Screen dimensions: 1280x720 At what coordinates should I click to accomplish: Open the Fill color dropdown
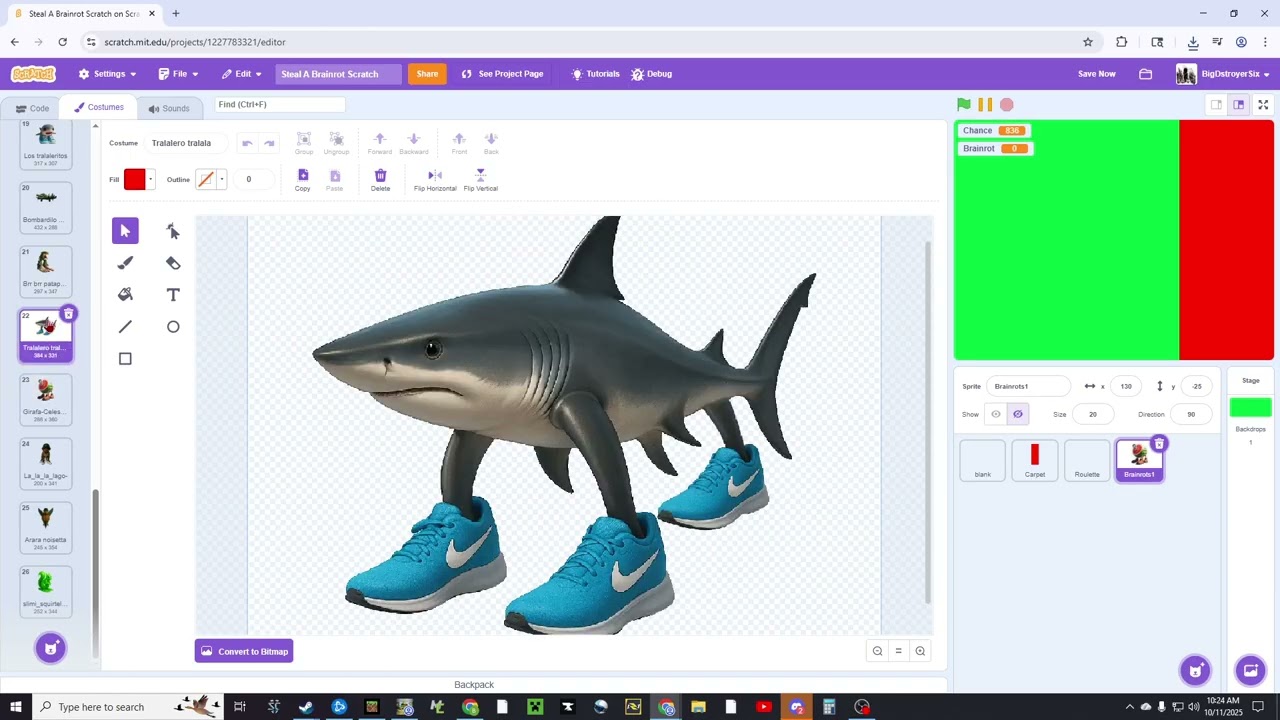coord(150,180)
